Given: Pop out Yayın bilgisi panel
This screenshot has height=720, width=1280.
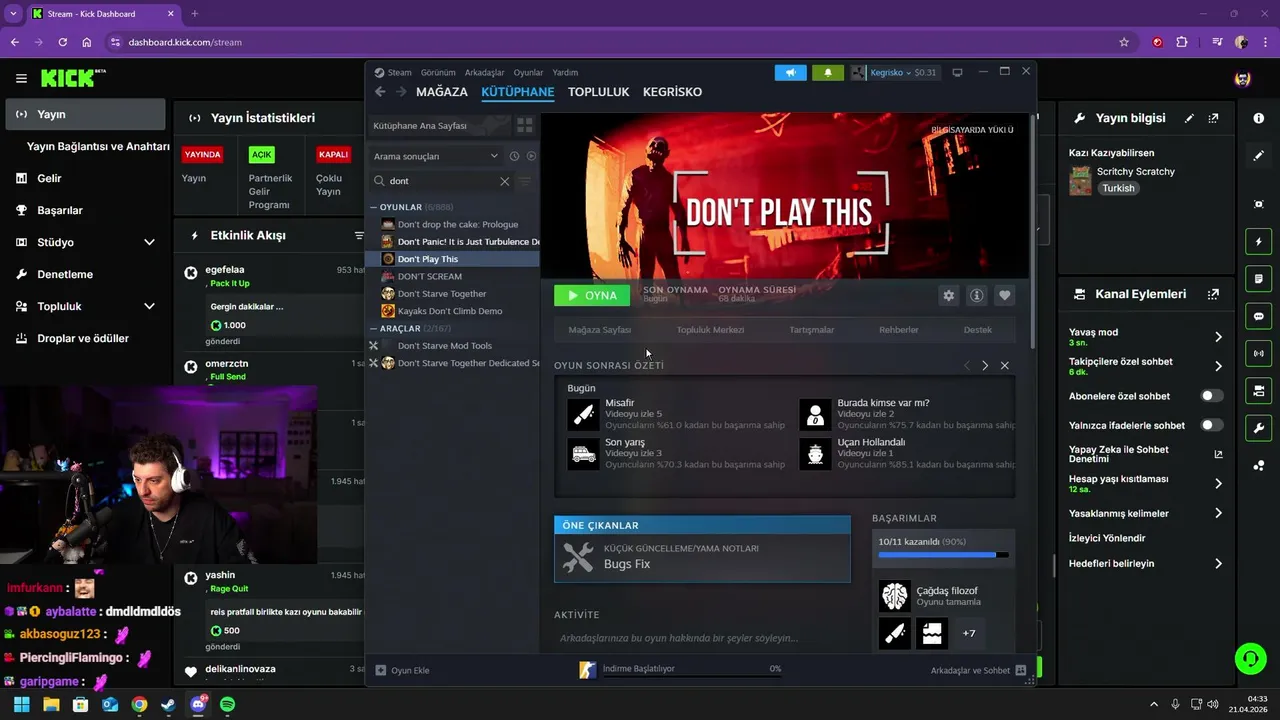Looking at the screenshot, I should (1213, 118).
